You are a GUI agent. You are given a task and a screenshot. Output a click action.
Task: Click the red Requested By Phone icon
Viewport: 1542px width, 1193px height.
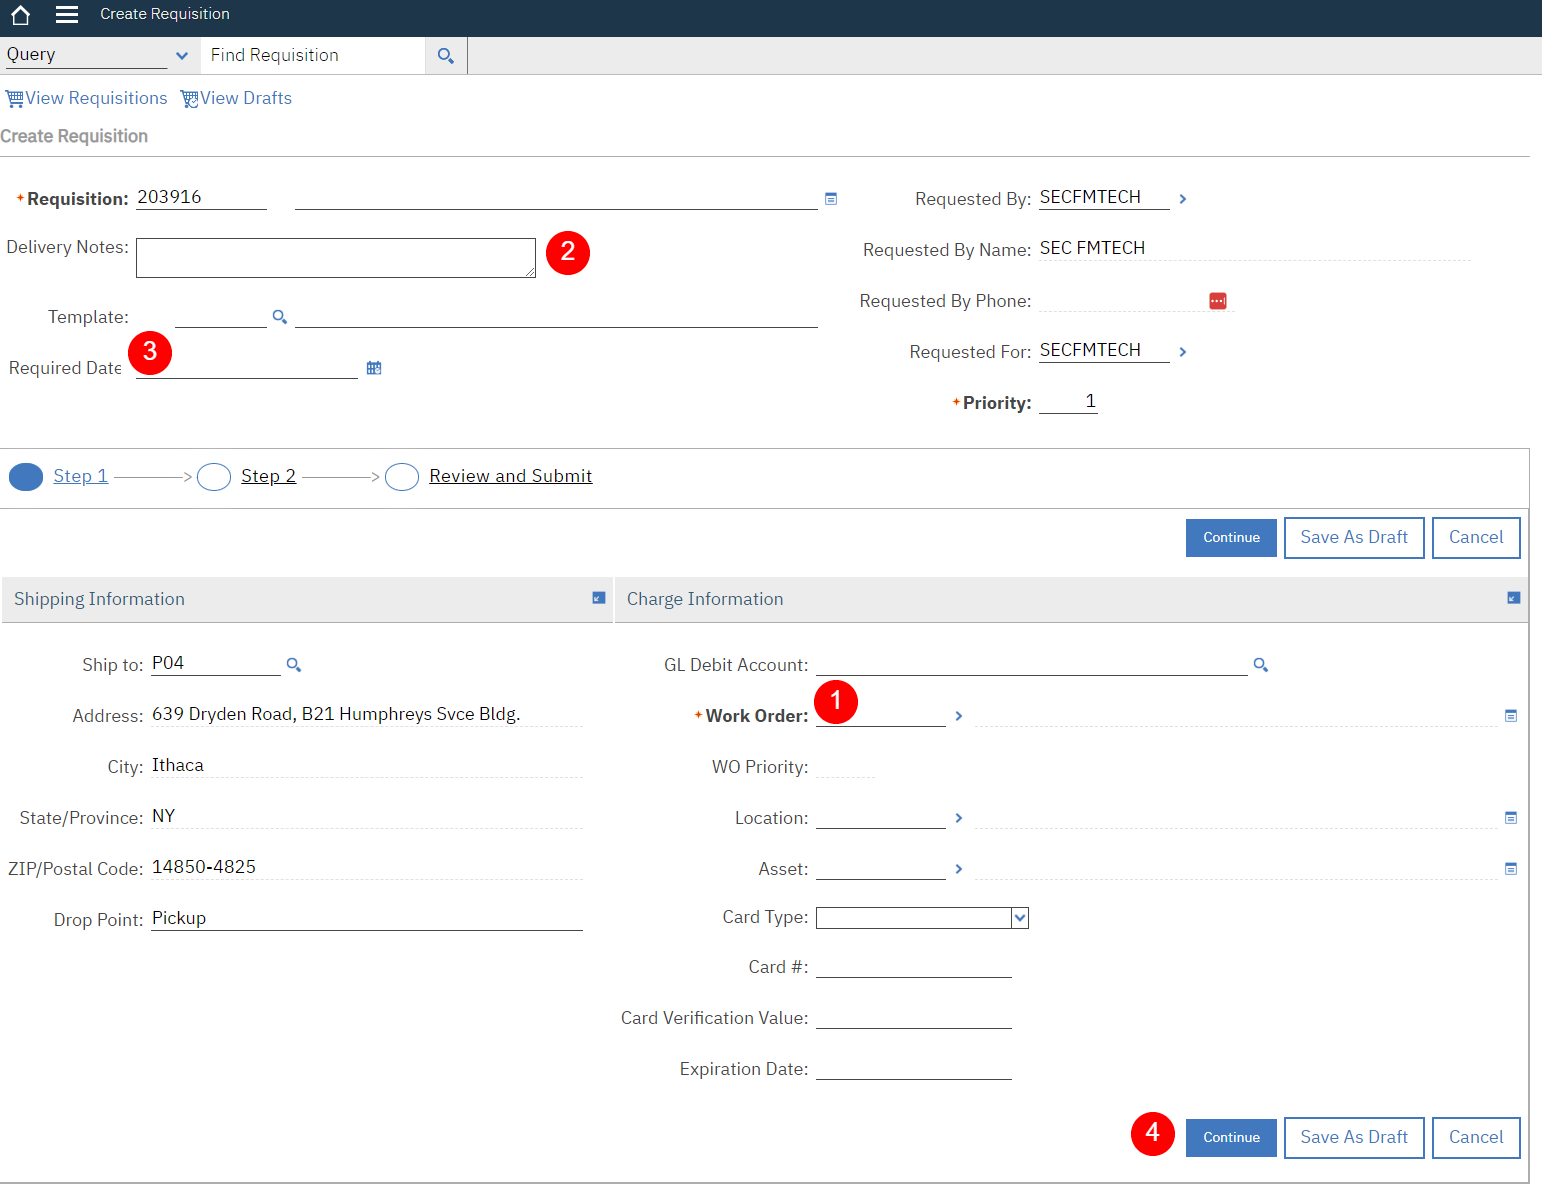tap(1218, 301)
